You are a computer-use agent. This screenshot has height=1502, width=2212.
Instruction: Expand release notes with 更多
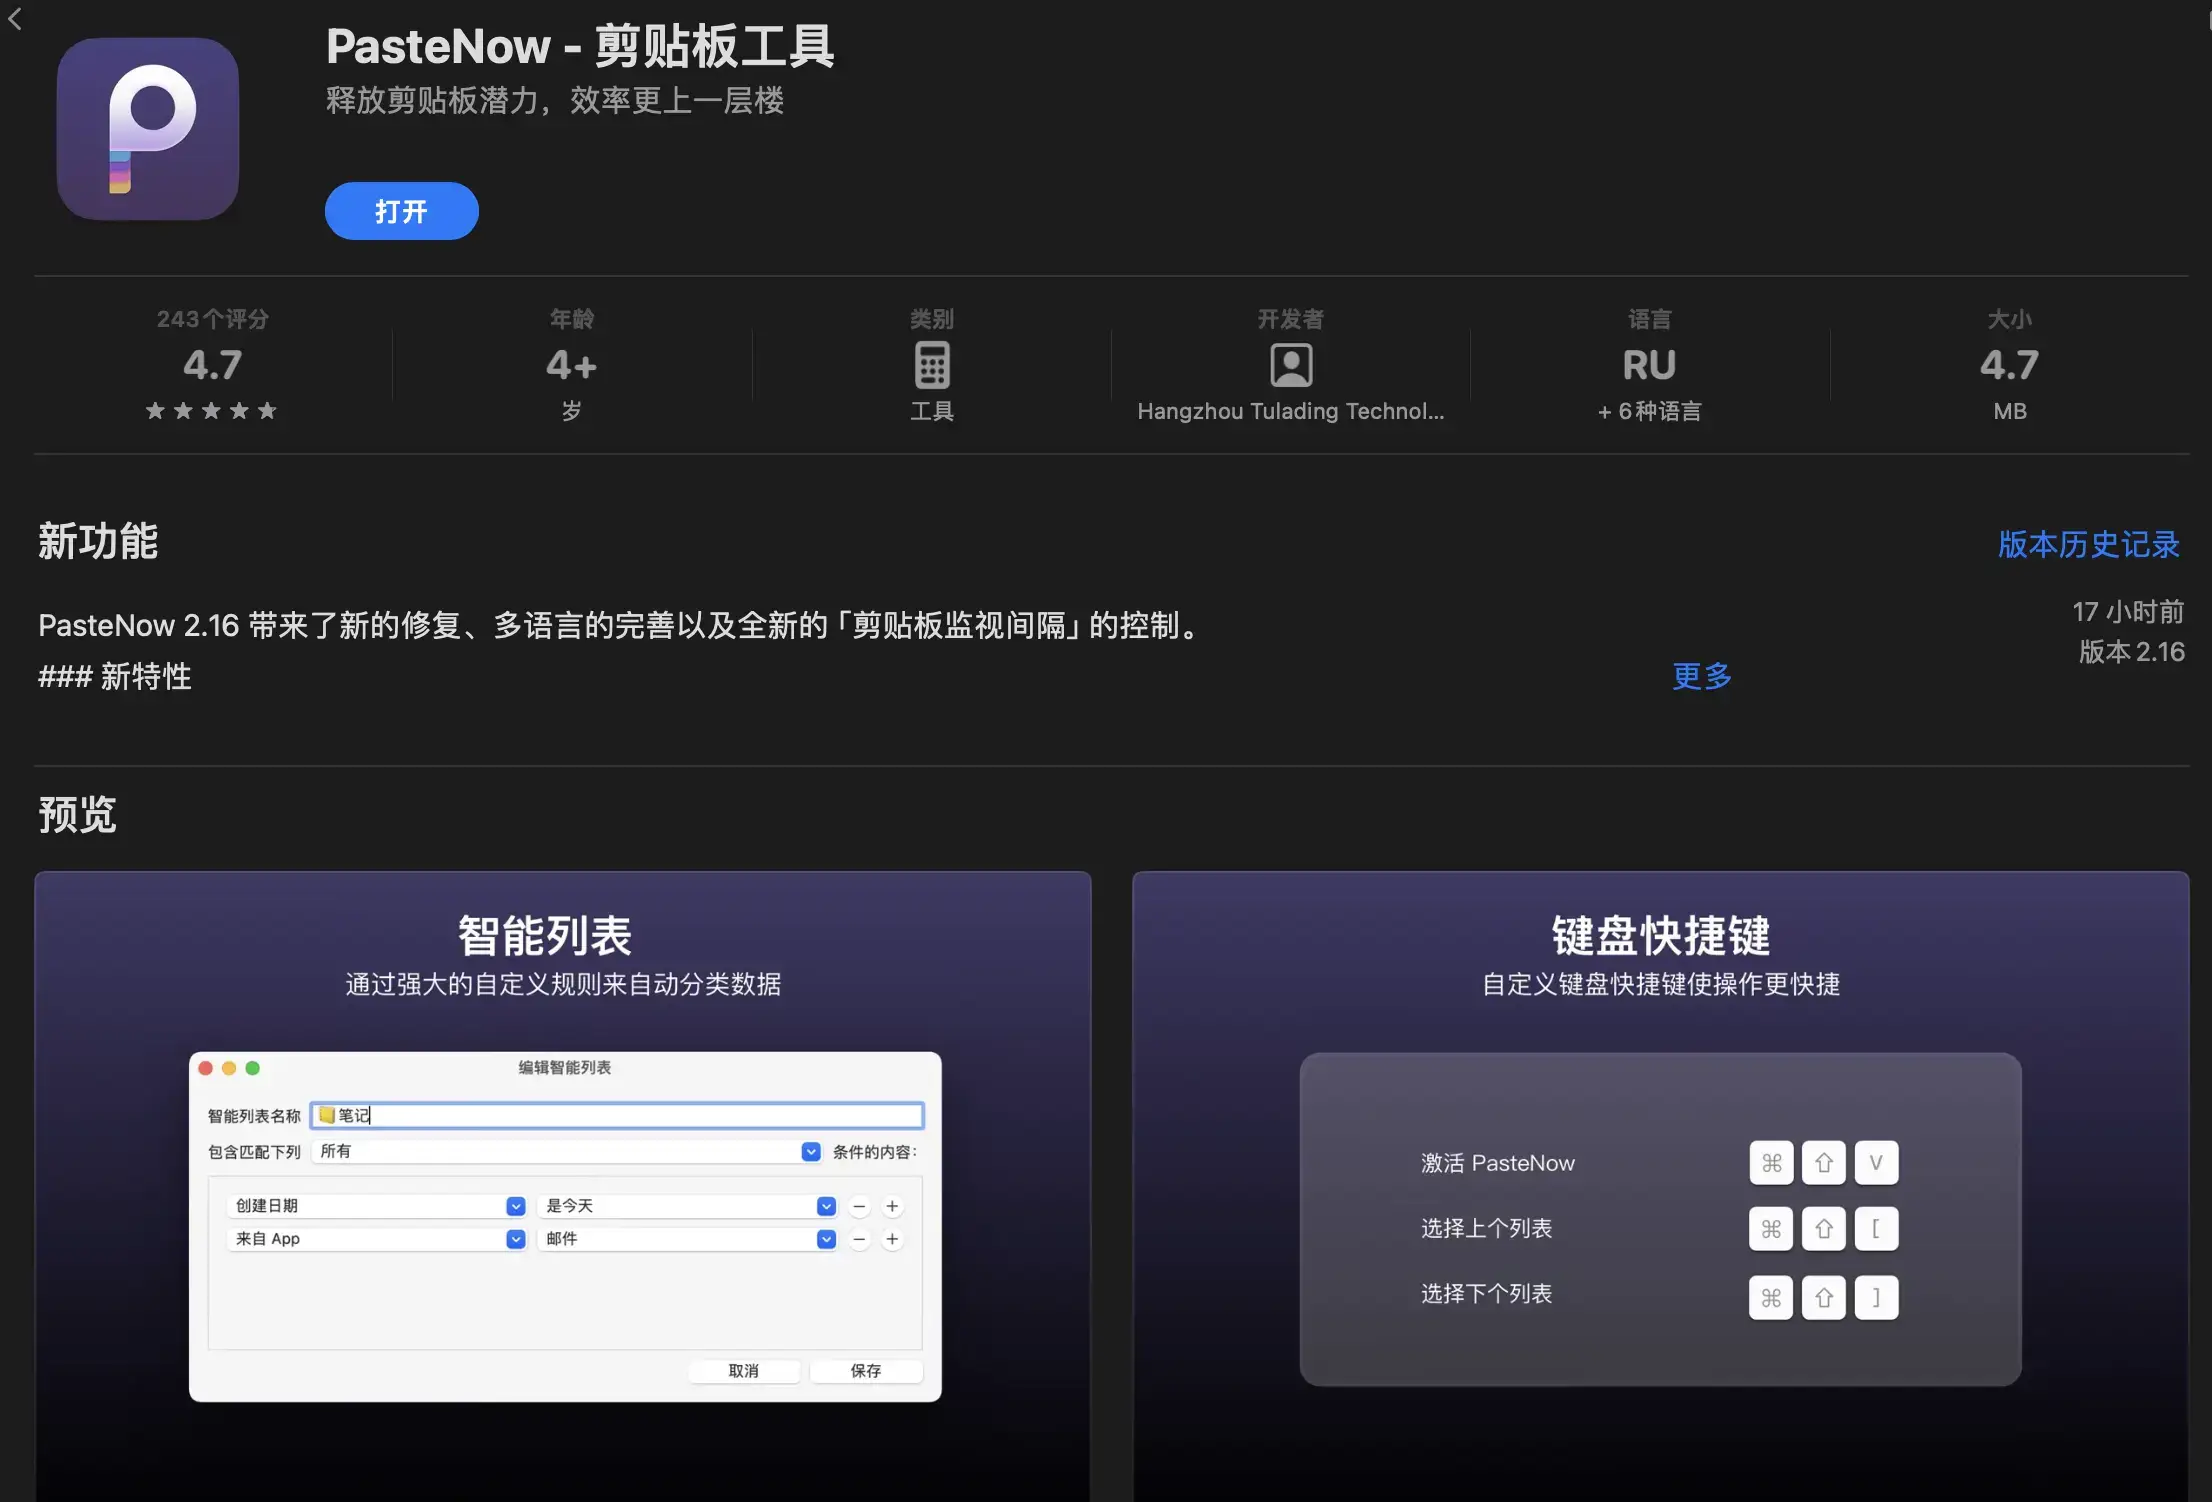tap(1701, 676)
